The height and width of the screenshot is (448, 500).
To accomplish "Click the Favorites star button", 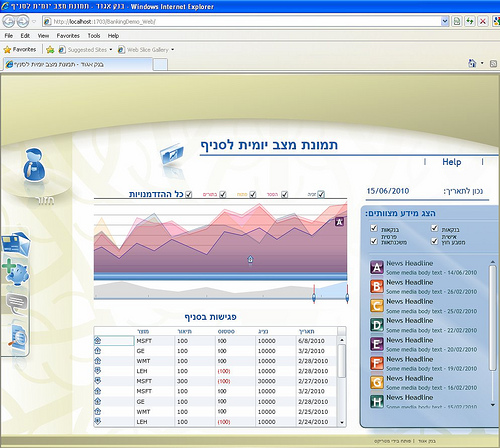I will tap(20, 50).
